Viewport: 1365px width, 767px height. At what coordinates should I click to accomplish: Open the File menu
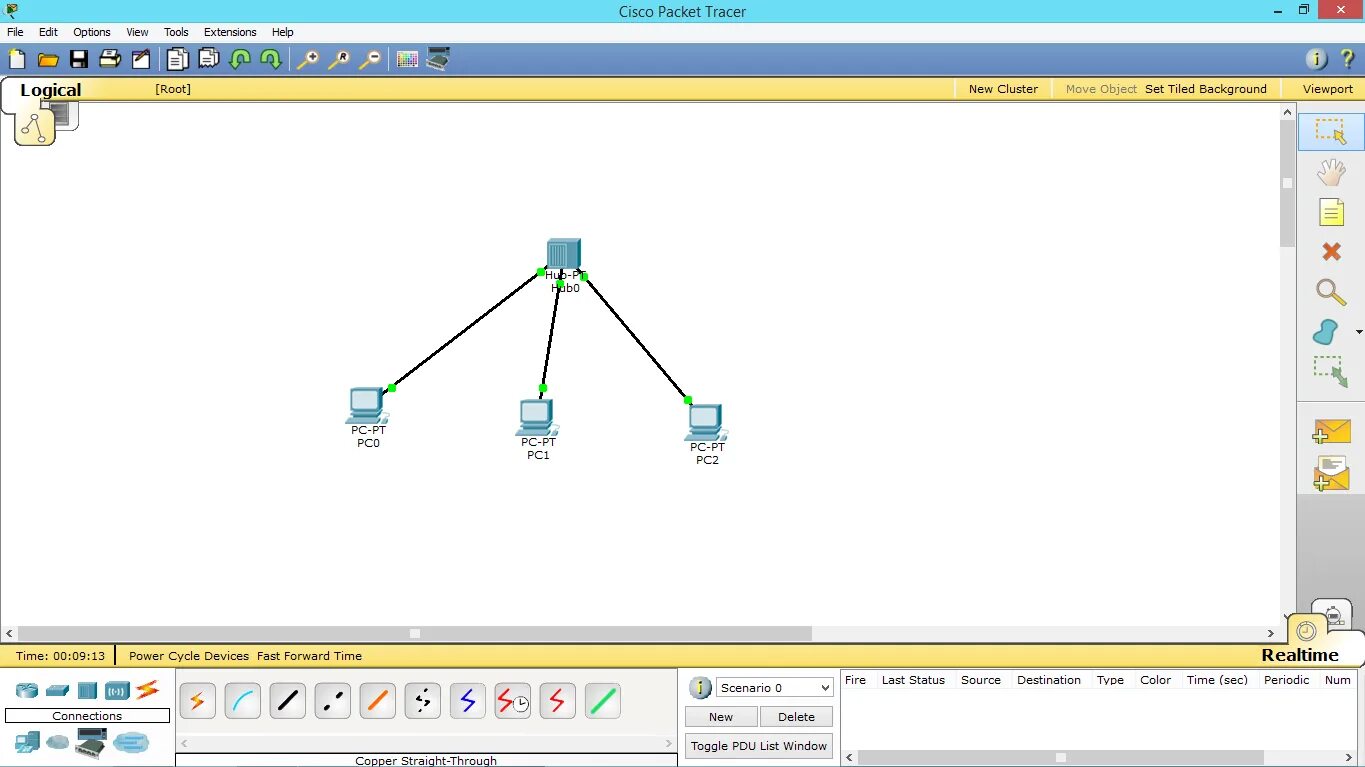point(15,32)
